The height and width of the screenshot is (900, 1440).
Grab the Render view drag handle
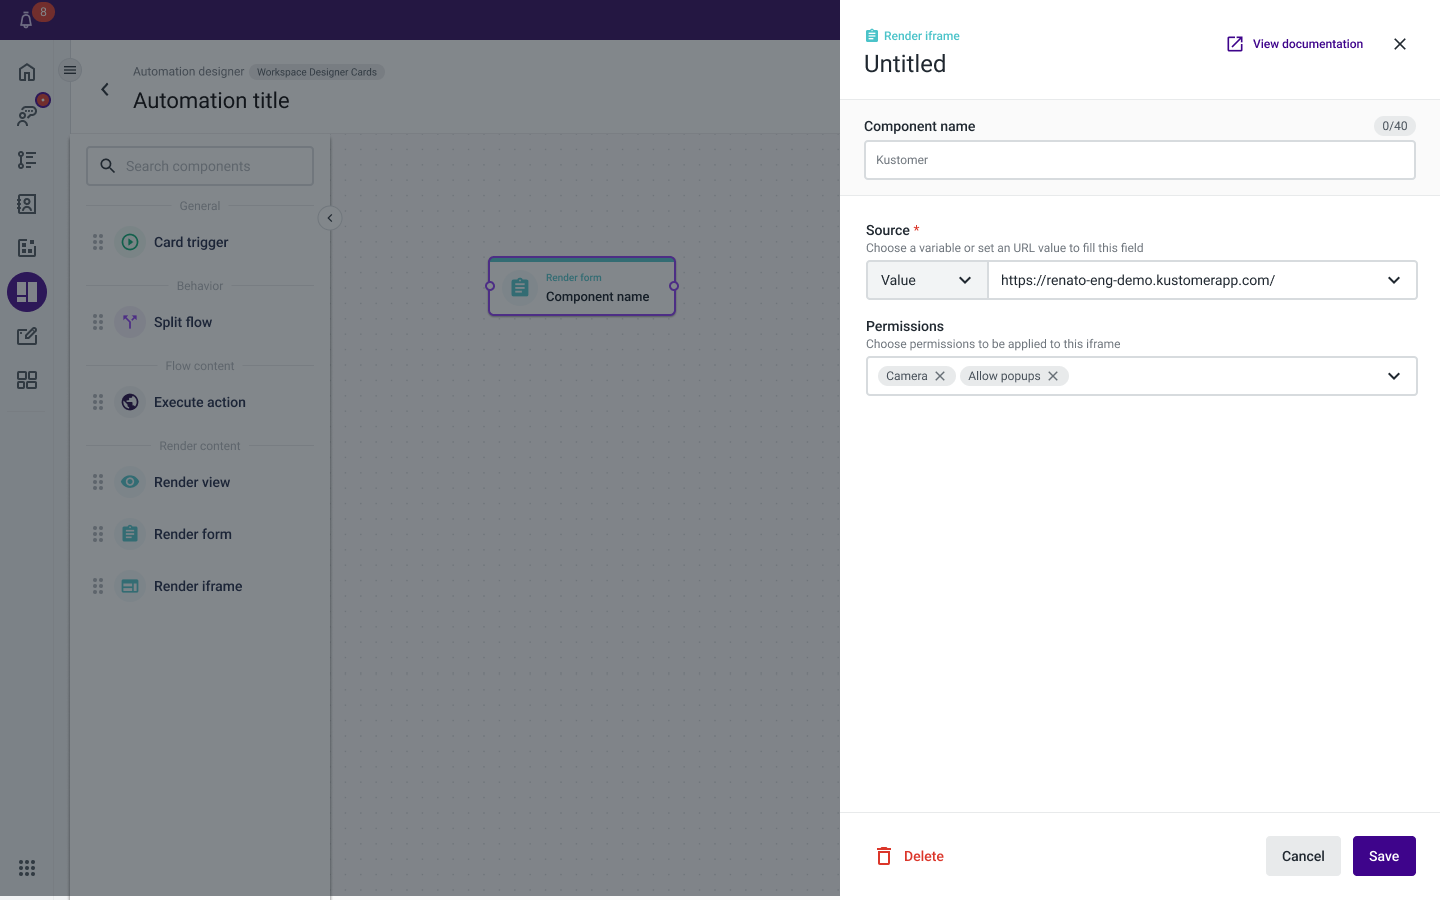98,482
